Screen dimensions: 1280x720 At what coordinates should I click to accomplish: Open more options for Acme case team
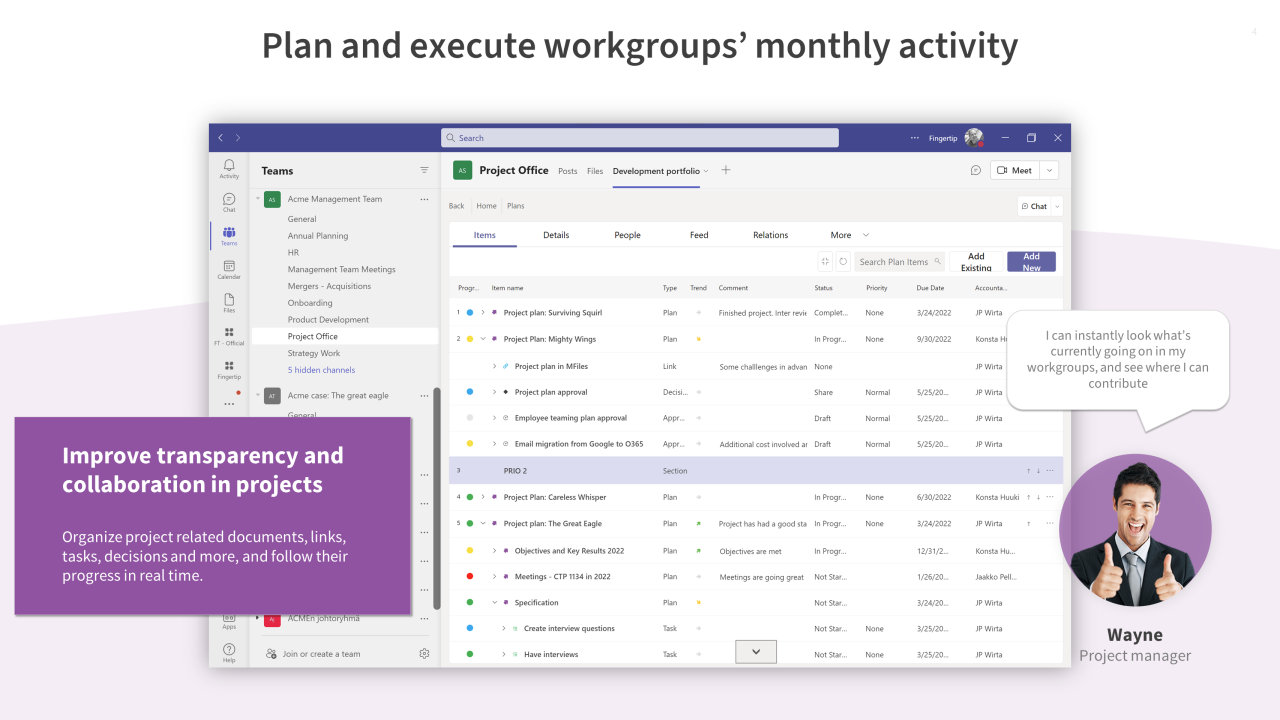click(424, 395)
